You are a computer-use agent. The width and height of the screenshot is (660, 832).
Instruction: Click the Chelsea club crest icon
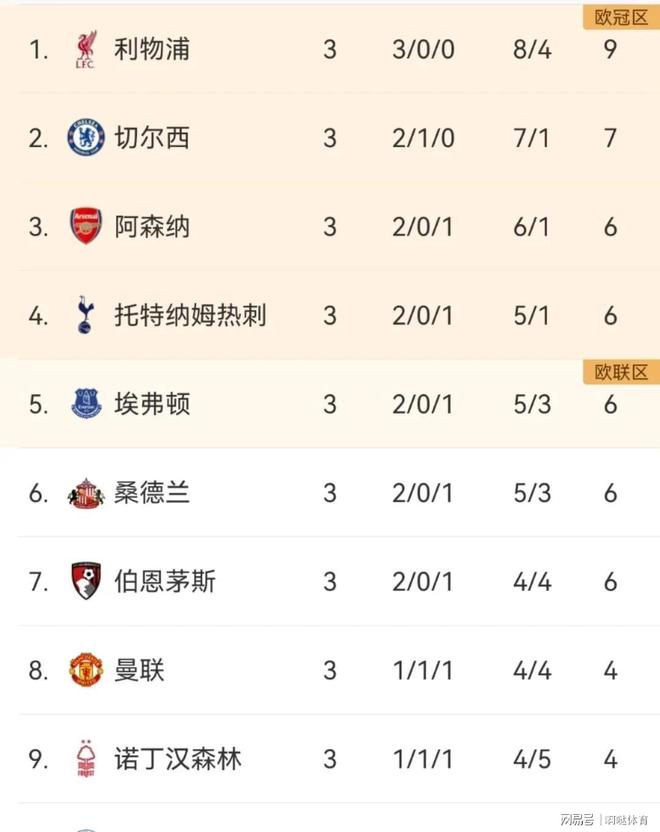click(x=85, y=137)
